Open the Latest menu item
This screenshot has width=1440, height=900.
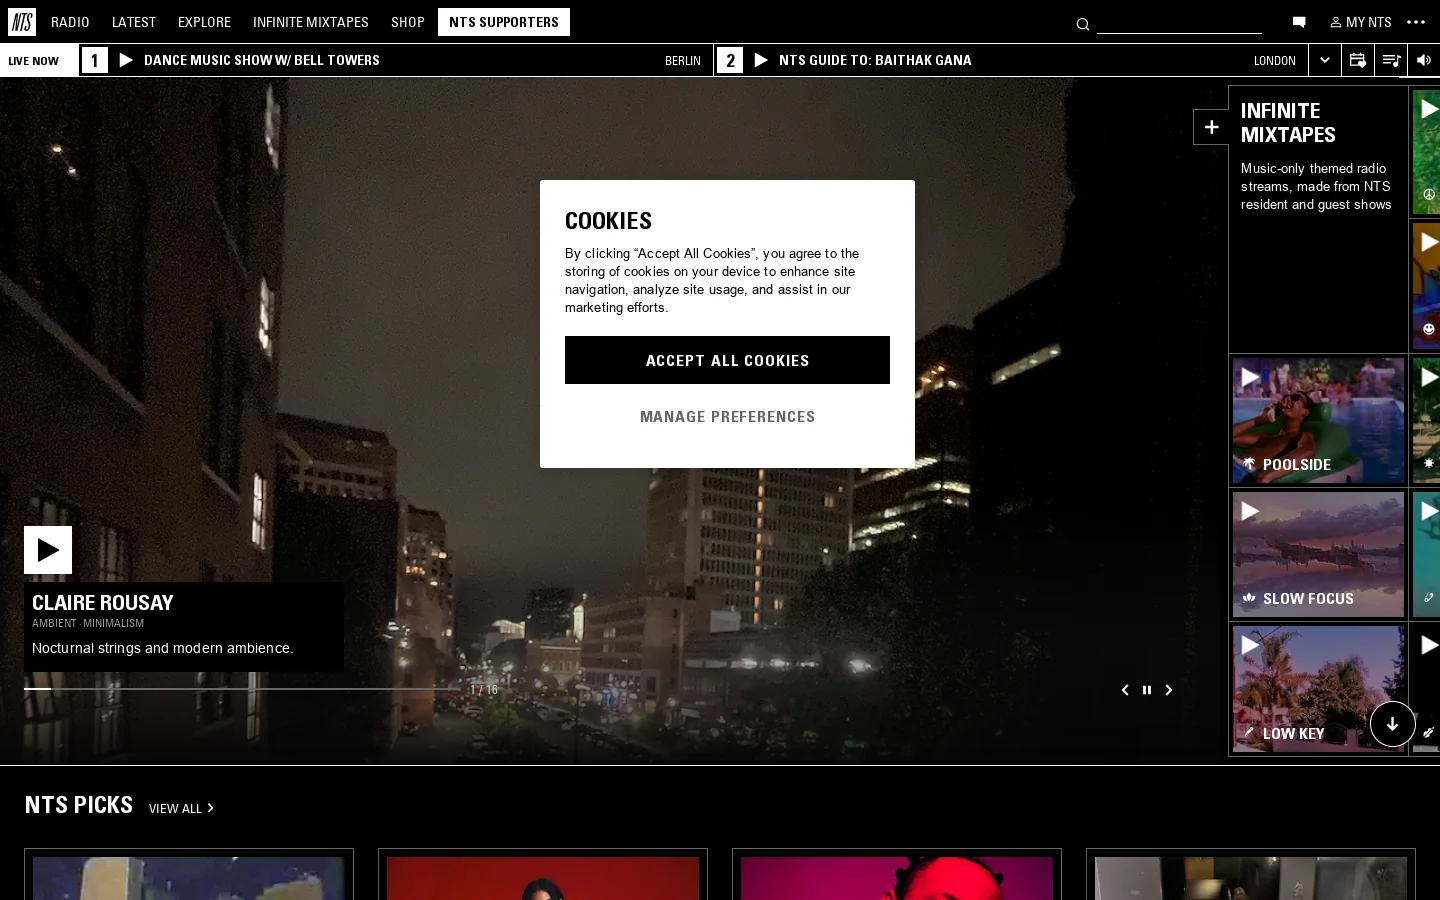pos(134,22)
